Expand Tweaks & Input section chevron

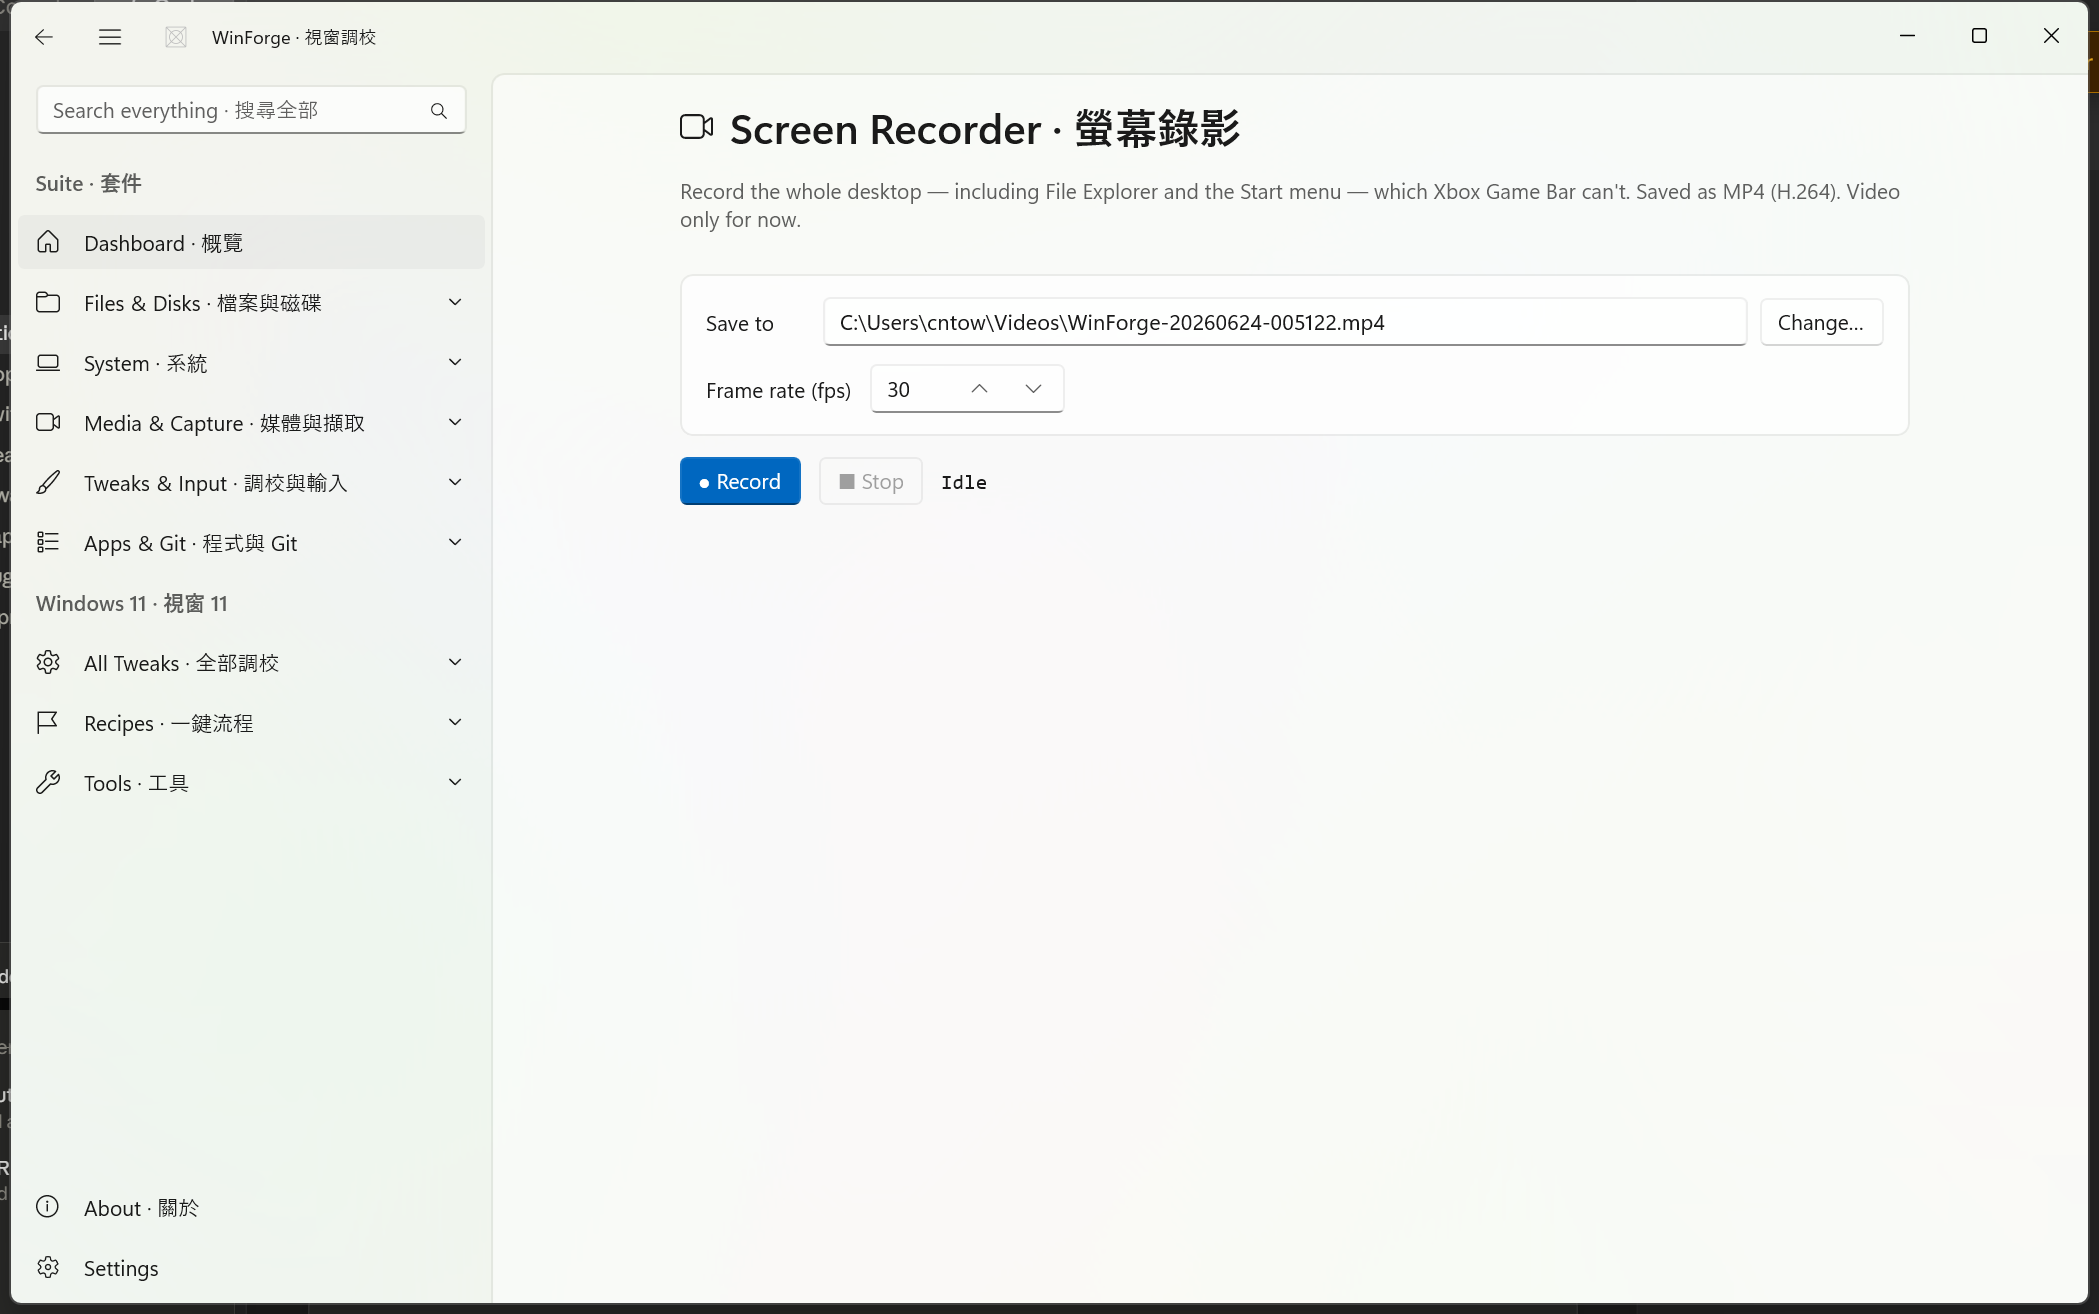(x=455, y=482)
